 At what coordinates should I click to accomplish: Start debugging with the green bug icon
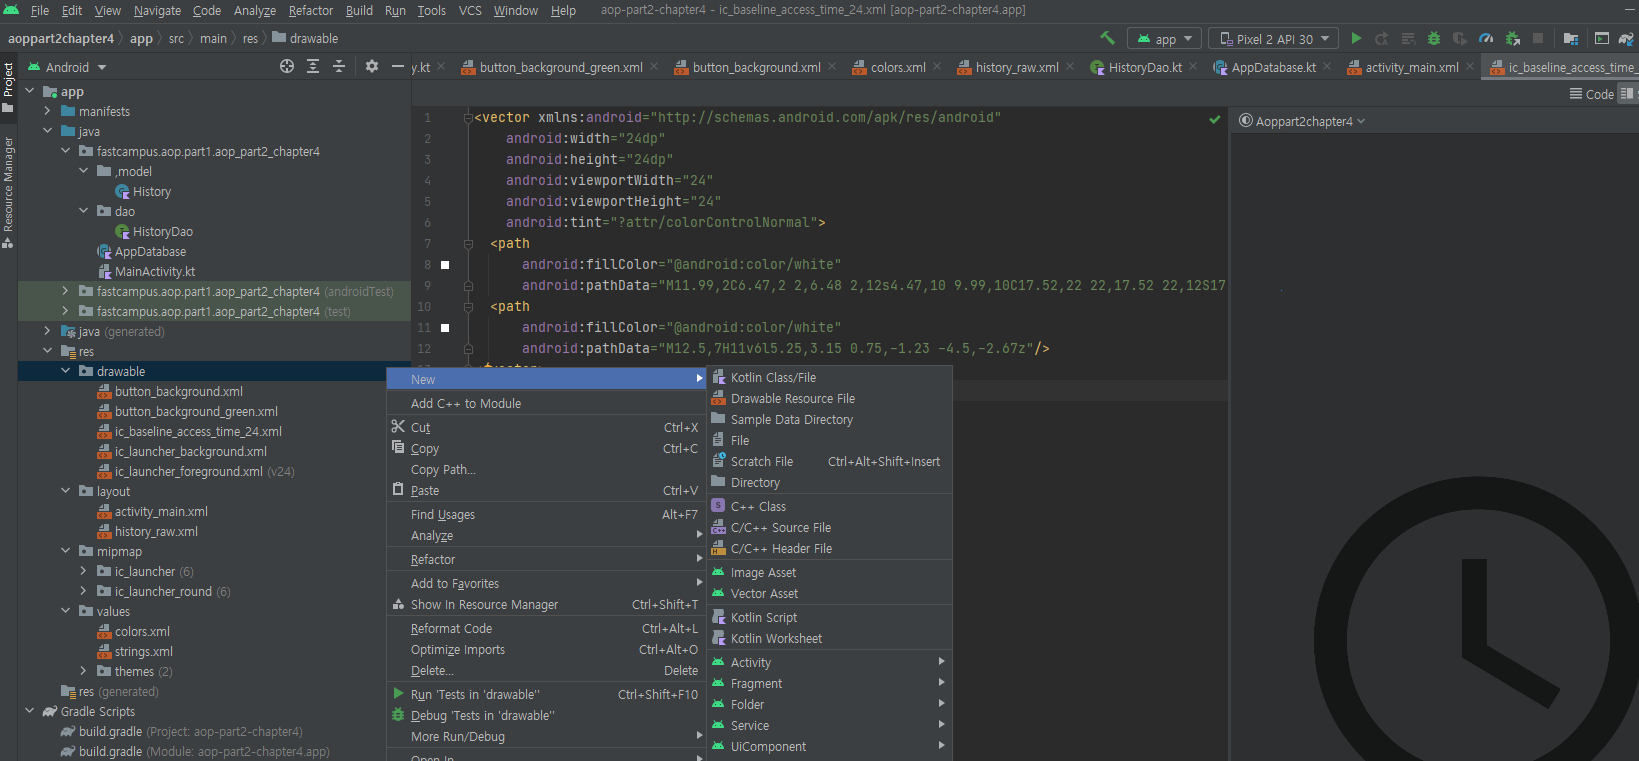(x=1434, y=38)
